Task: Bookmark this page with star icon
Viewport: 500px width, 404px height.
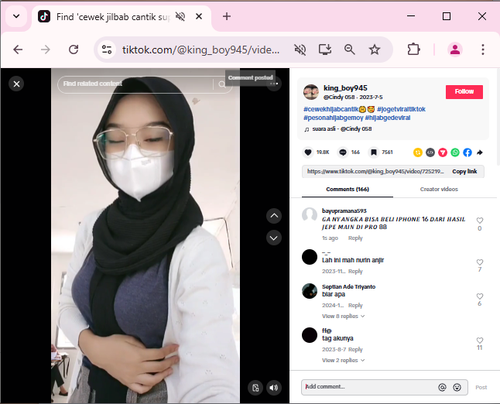Action: (x=374, y=50)
